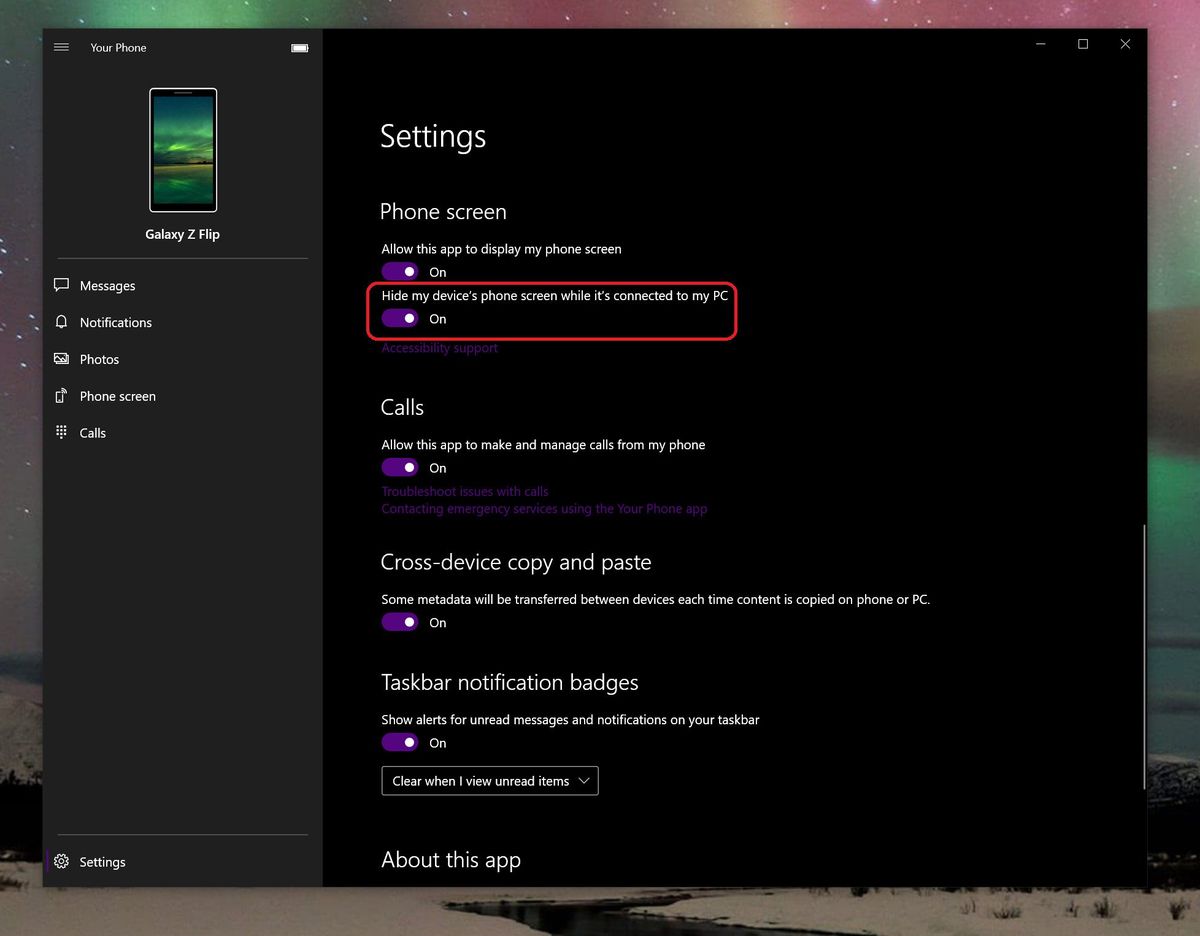The height and width of the screenshot is (936, 1200).
Task: Open Accessibility support link
Action: click(x=439, y=347)
